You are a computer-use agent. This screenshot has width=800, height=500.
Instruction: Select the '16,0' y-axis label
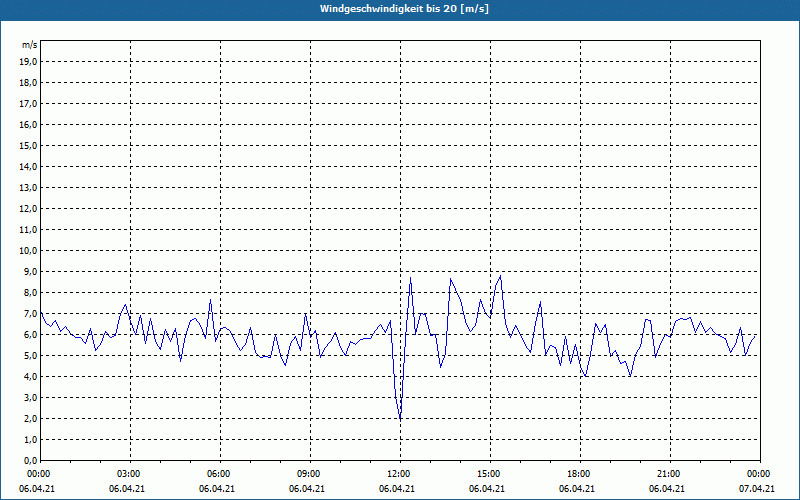(28, 124)
